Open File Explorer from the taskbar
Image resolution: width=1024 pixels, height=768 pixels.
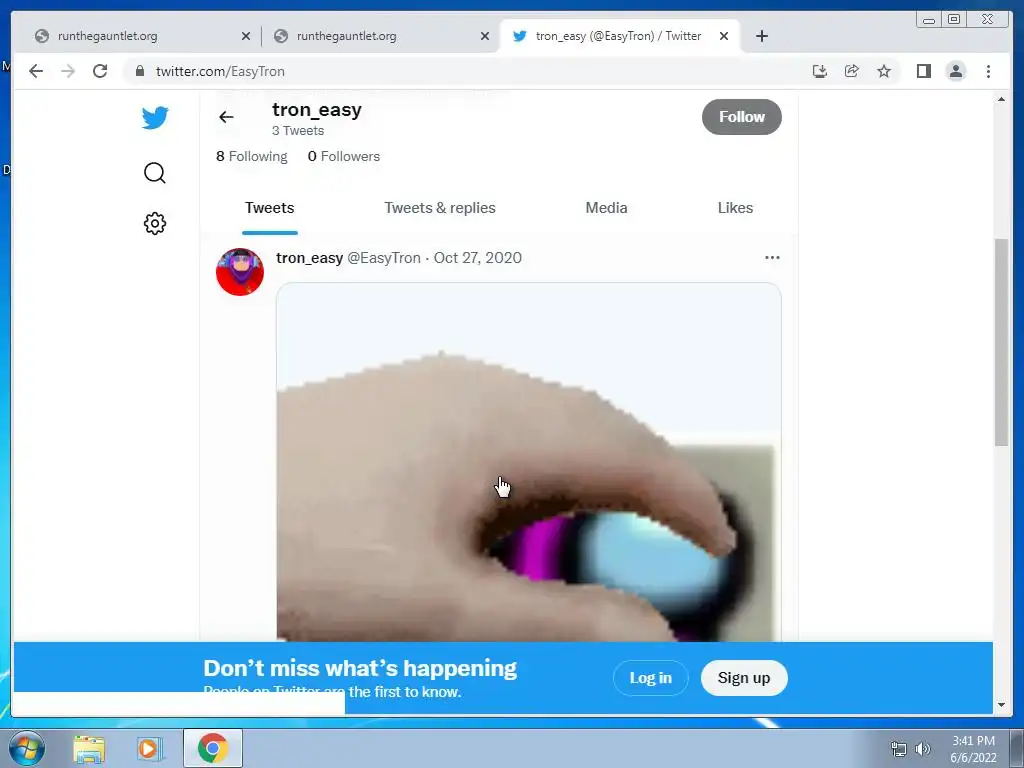click(x=89, y=748)
